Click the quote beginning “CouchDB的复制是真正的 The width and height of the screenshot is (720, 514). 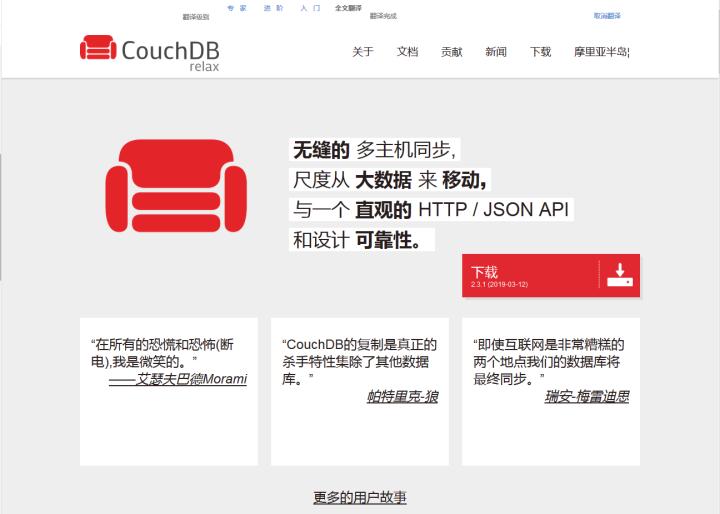[359, 362]
